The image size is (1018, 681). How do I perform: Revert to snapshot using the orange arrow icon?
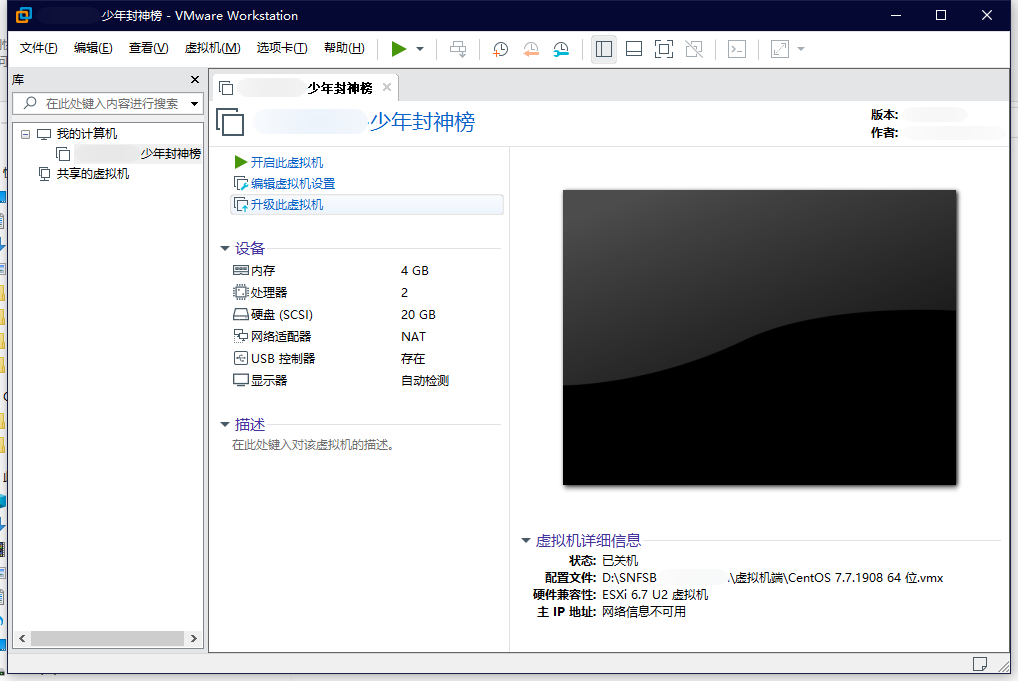[530, 49]
